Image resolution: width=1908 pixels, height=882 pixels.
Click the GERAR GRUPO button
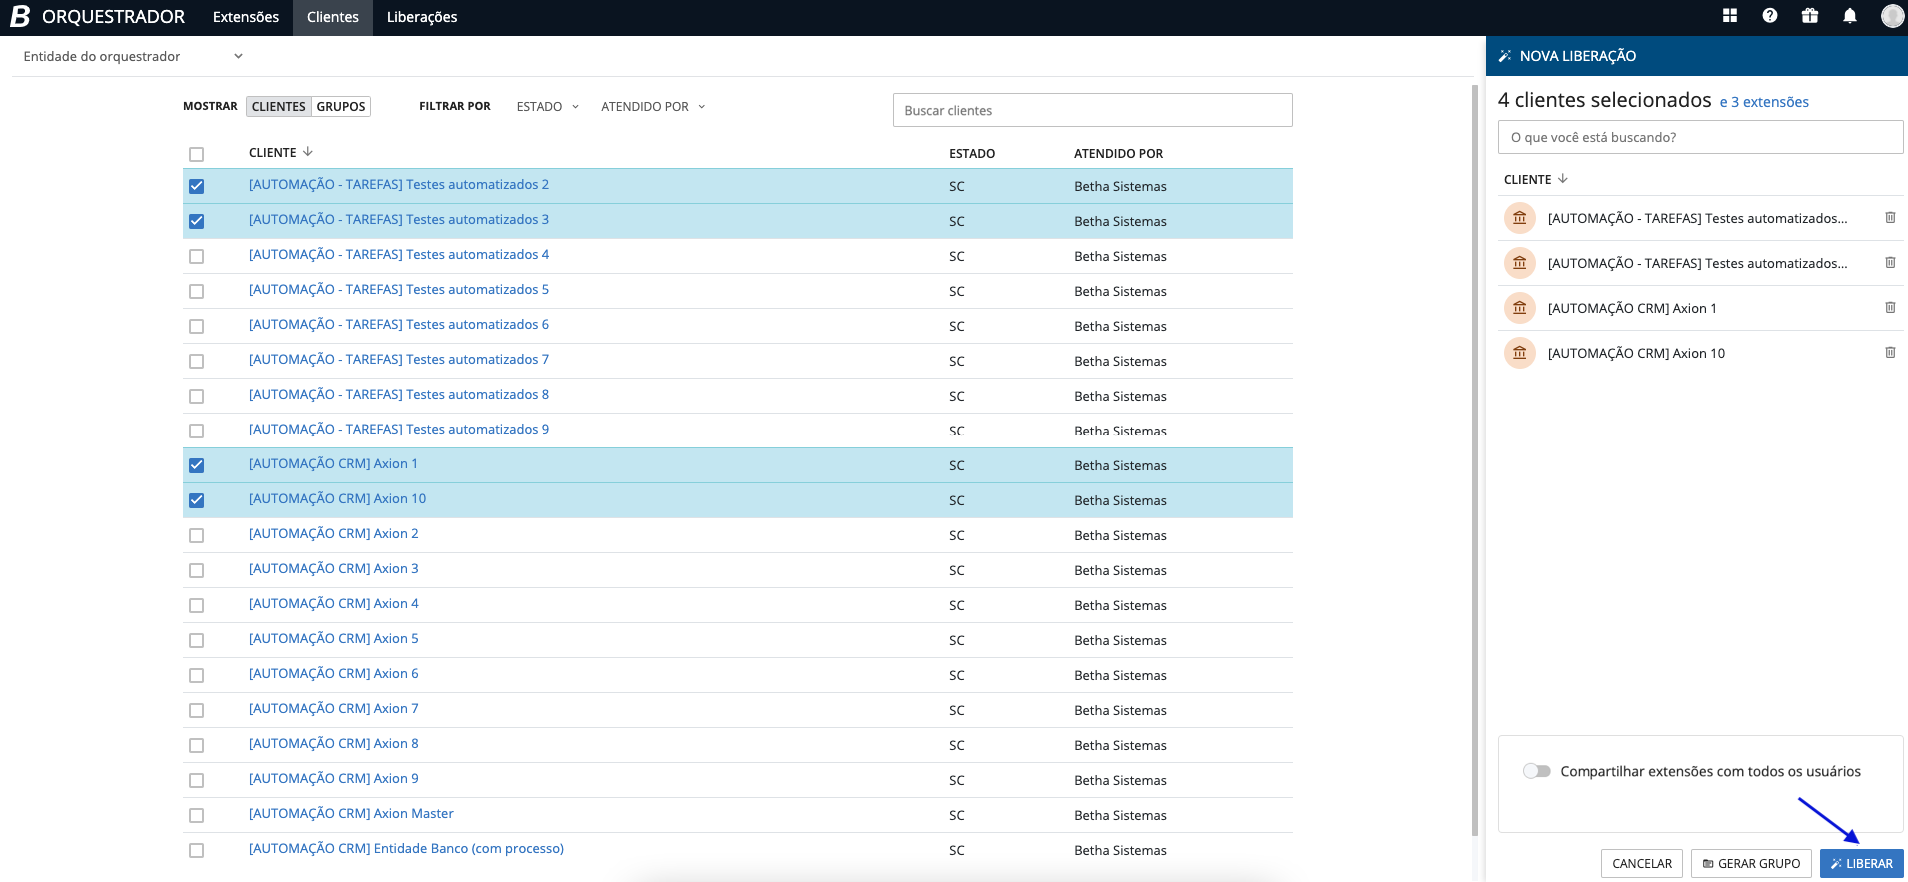(x=1751, y=863)
